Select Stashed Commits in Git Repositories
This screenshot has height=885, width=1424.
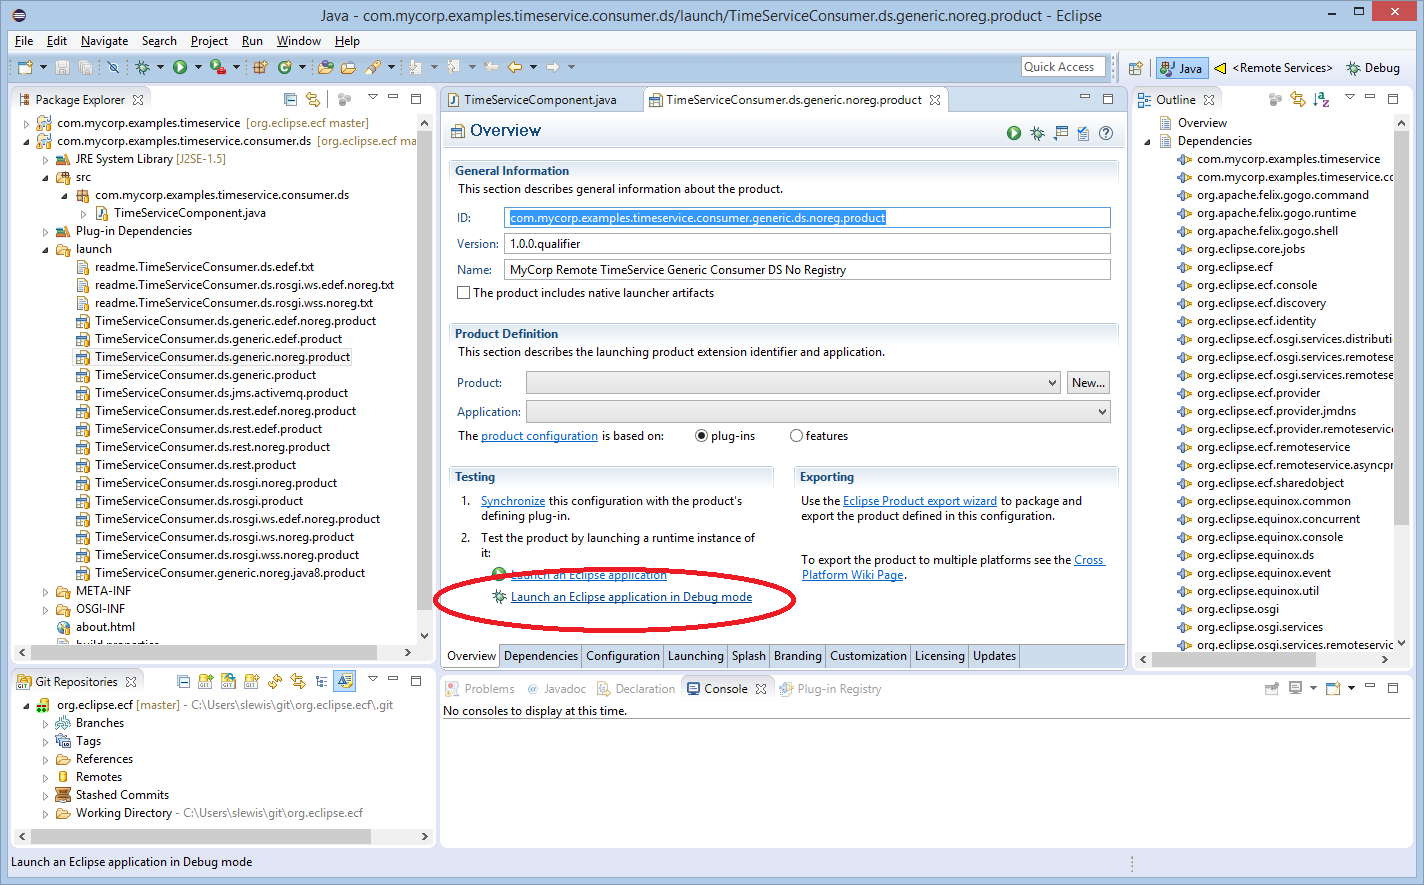click(122, 795)
